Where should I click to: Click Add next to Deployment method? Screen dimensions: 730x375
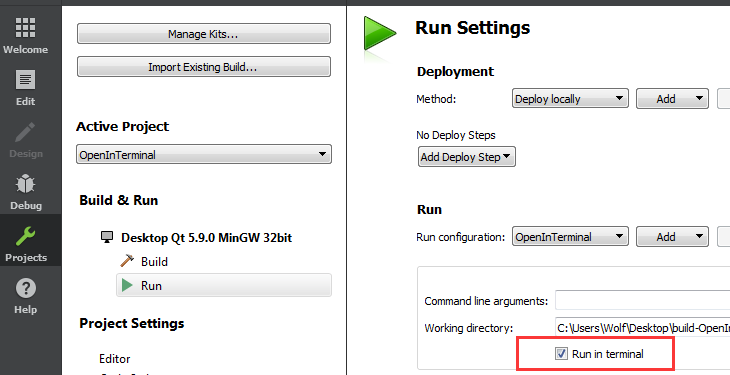(672, 99)
